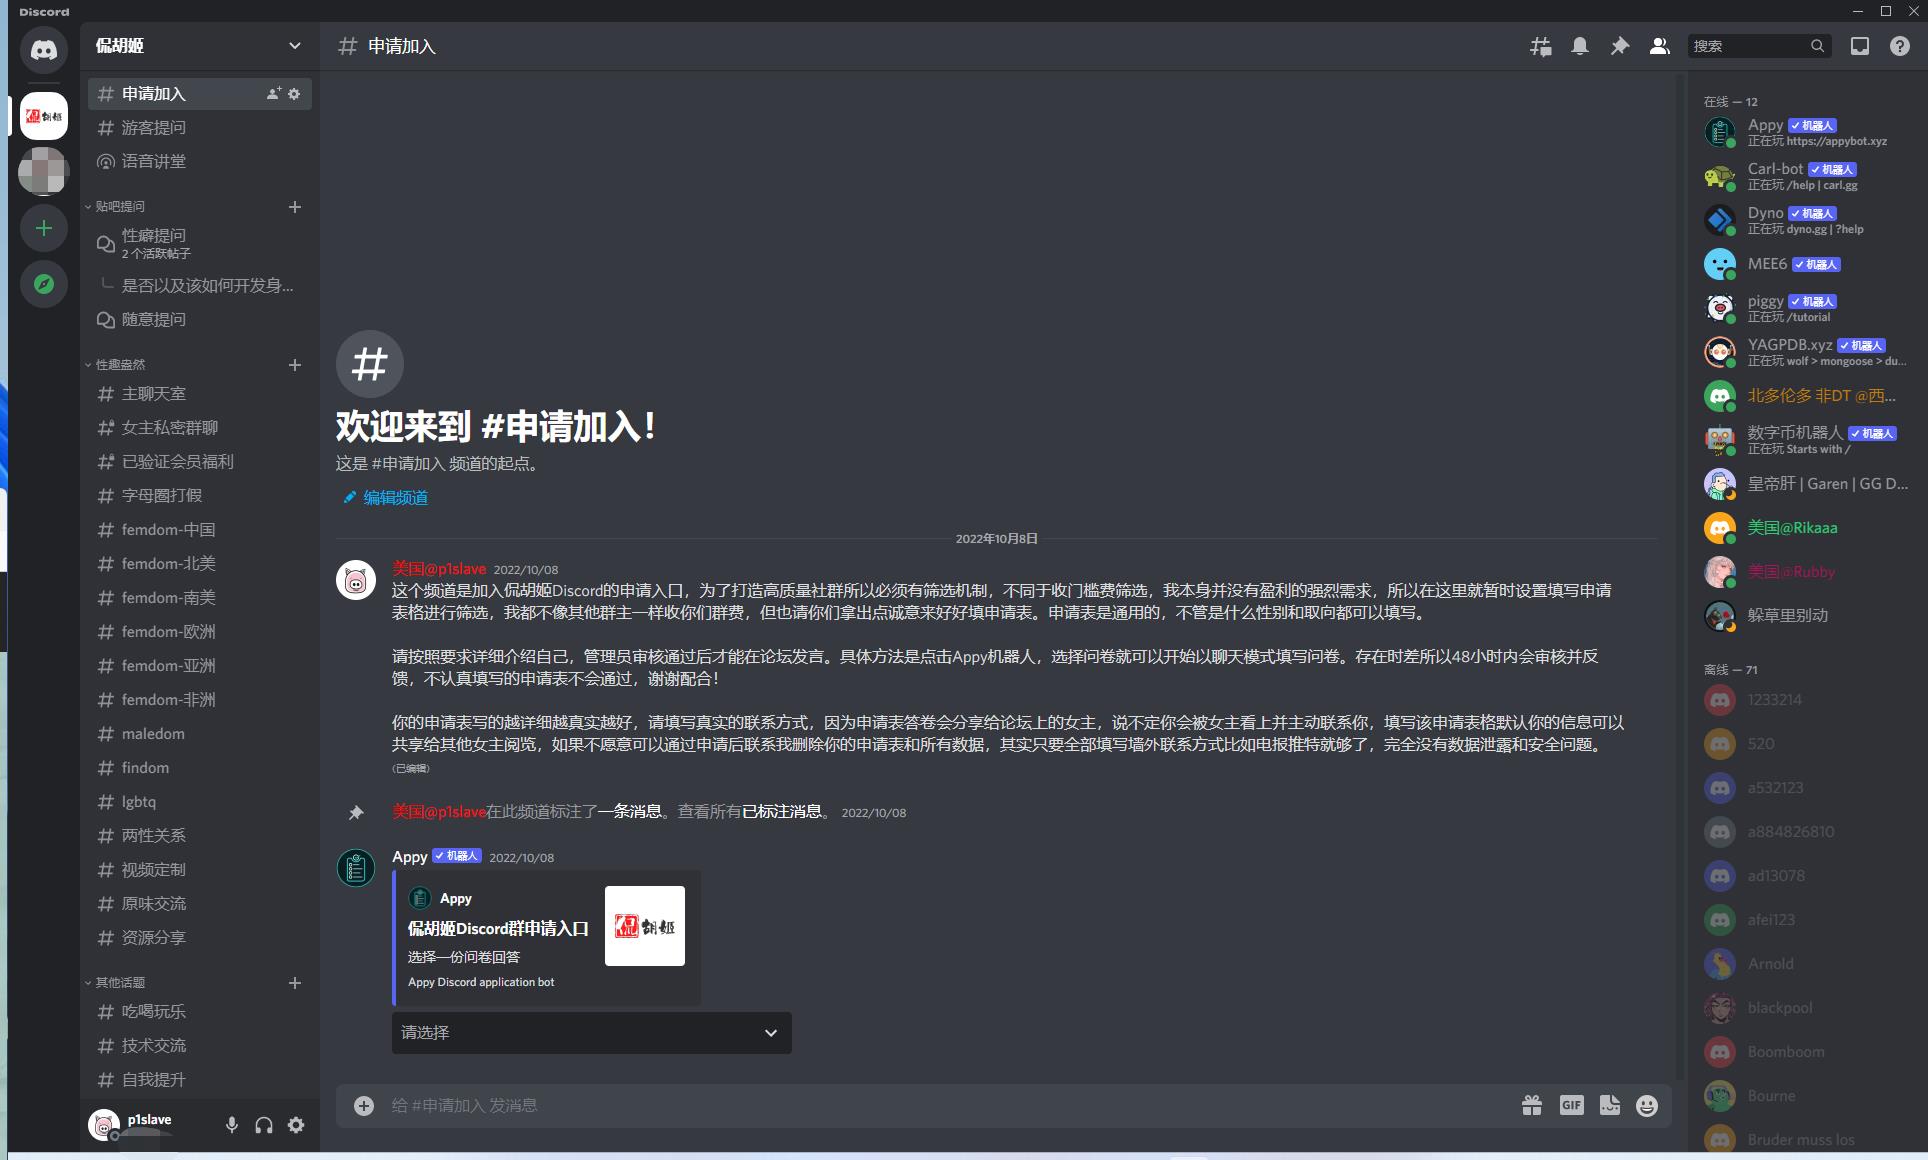Viewport: 1928px width, 1160px height.
Task: Create channel in 其他话题 category
Action: pos(295,983)
